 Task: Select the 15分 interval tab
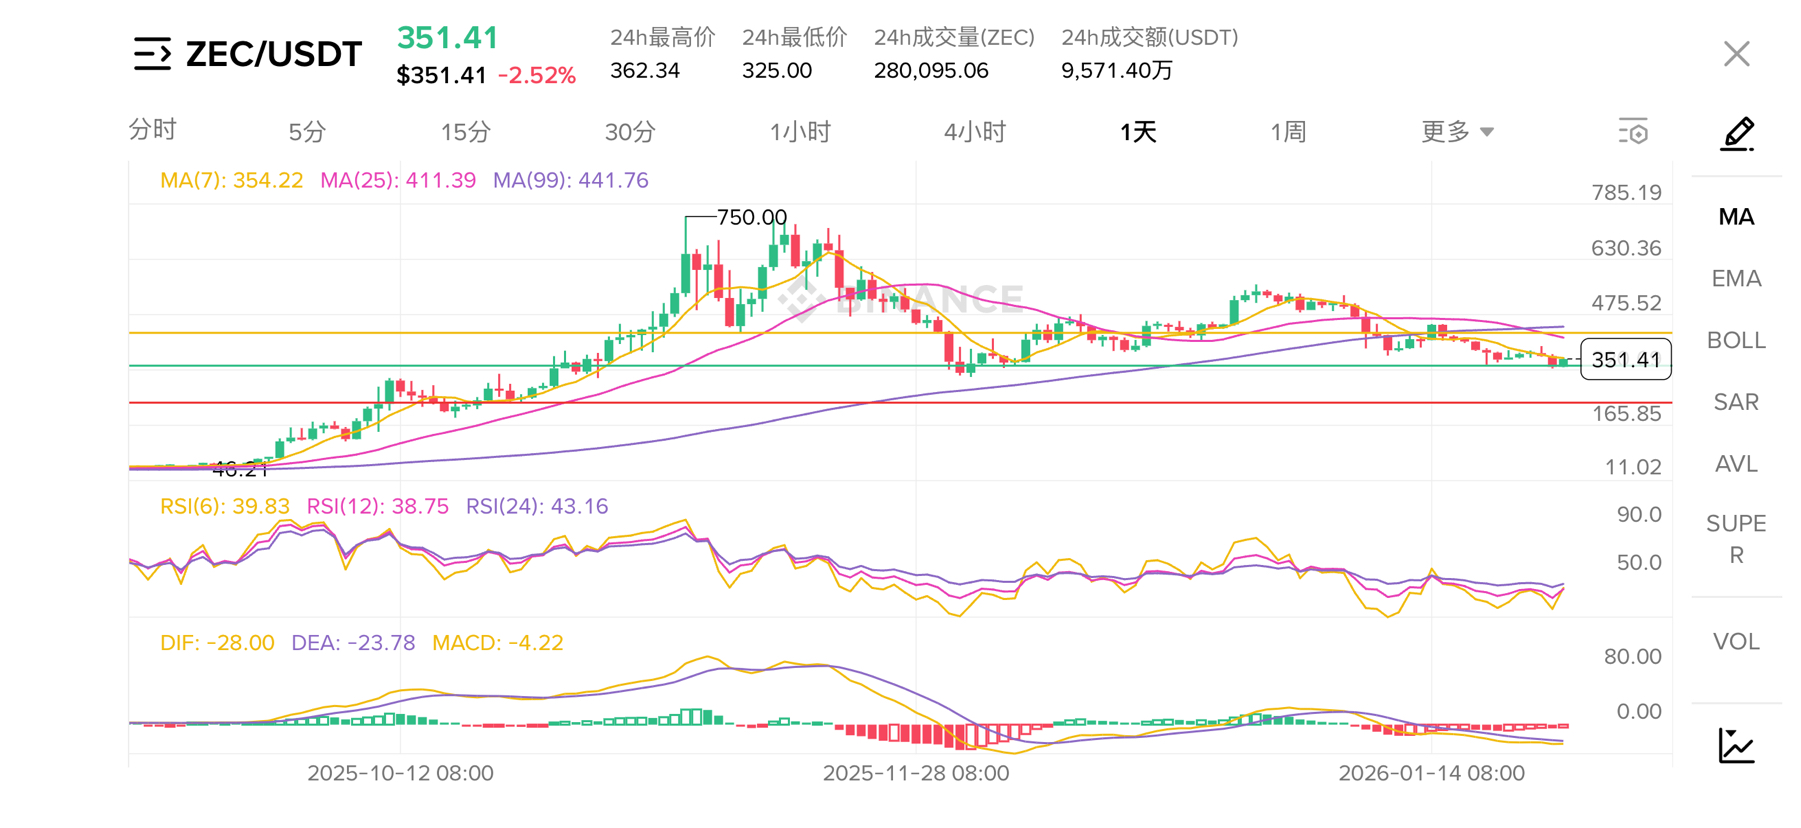coord(466,132)
